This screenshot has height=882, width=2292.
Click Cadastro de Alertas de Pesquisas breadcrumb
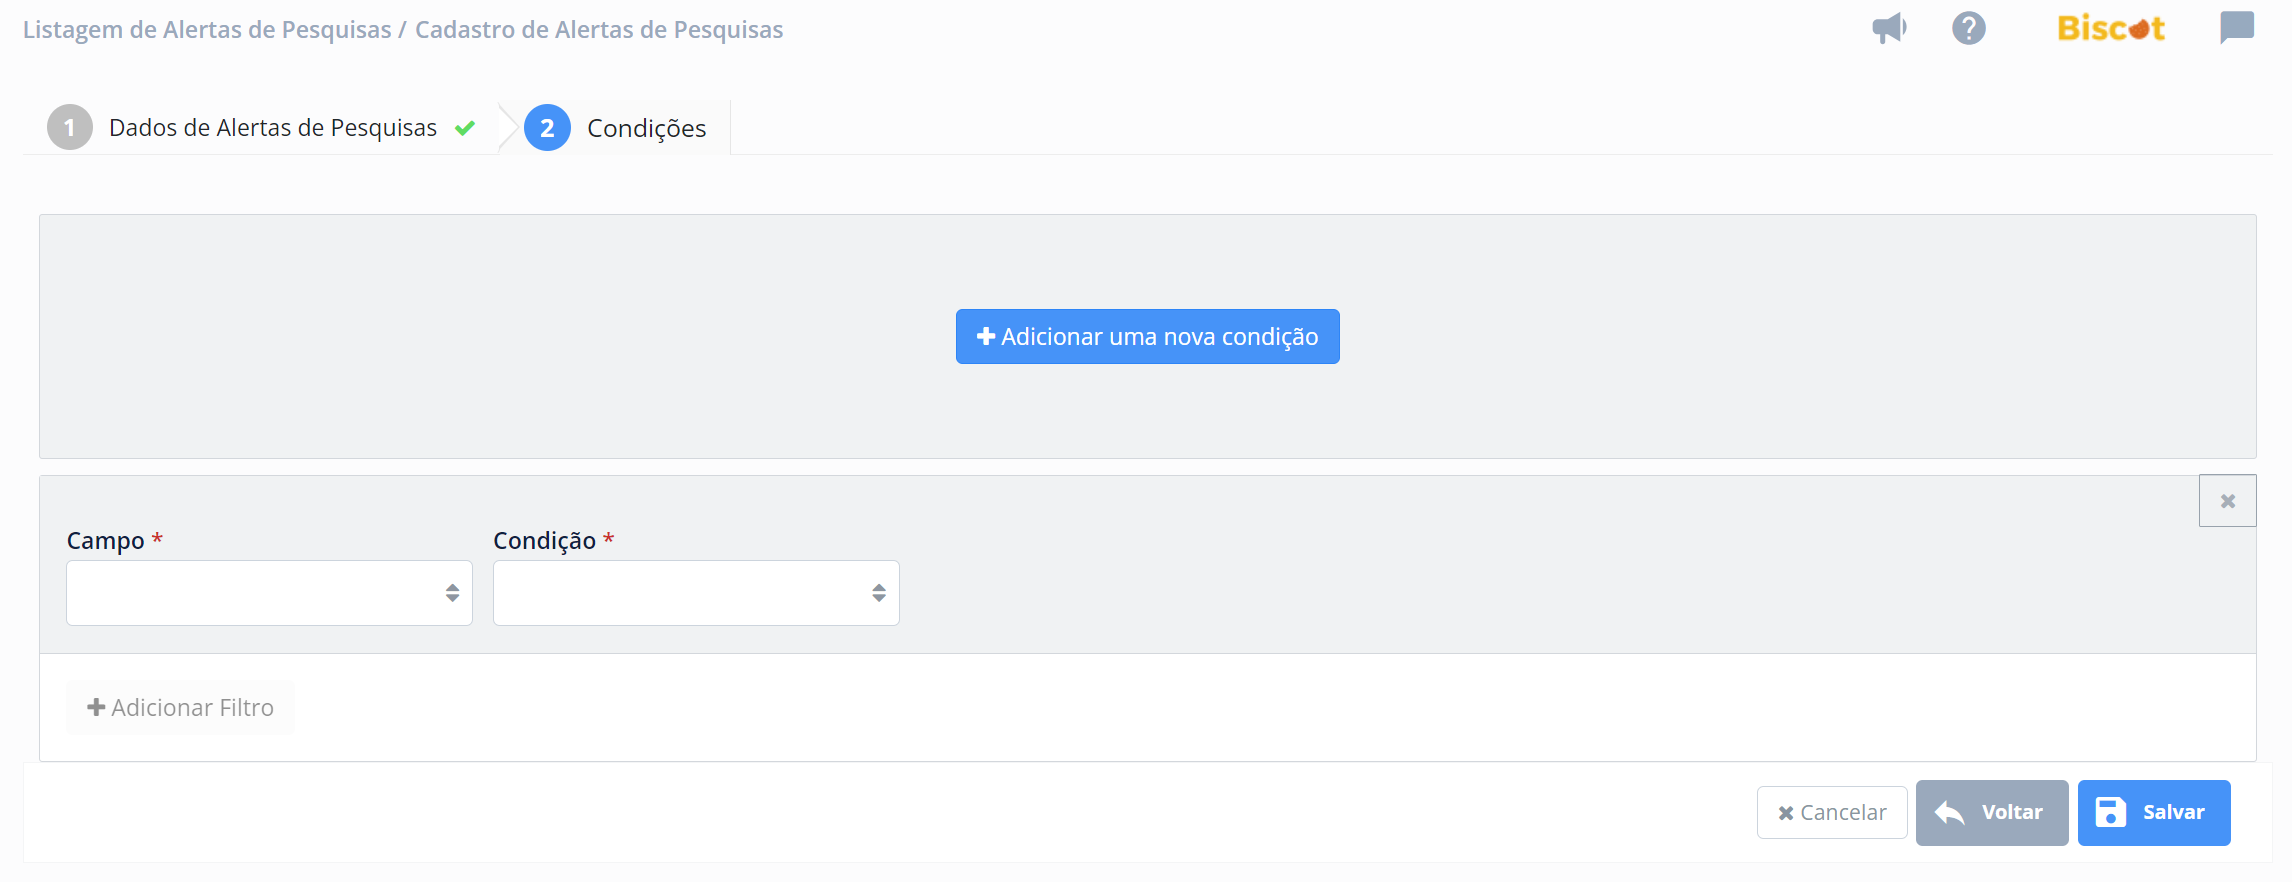599,30
